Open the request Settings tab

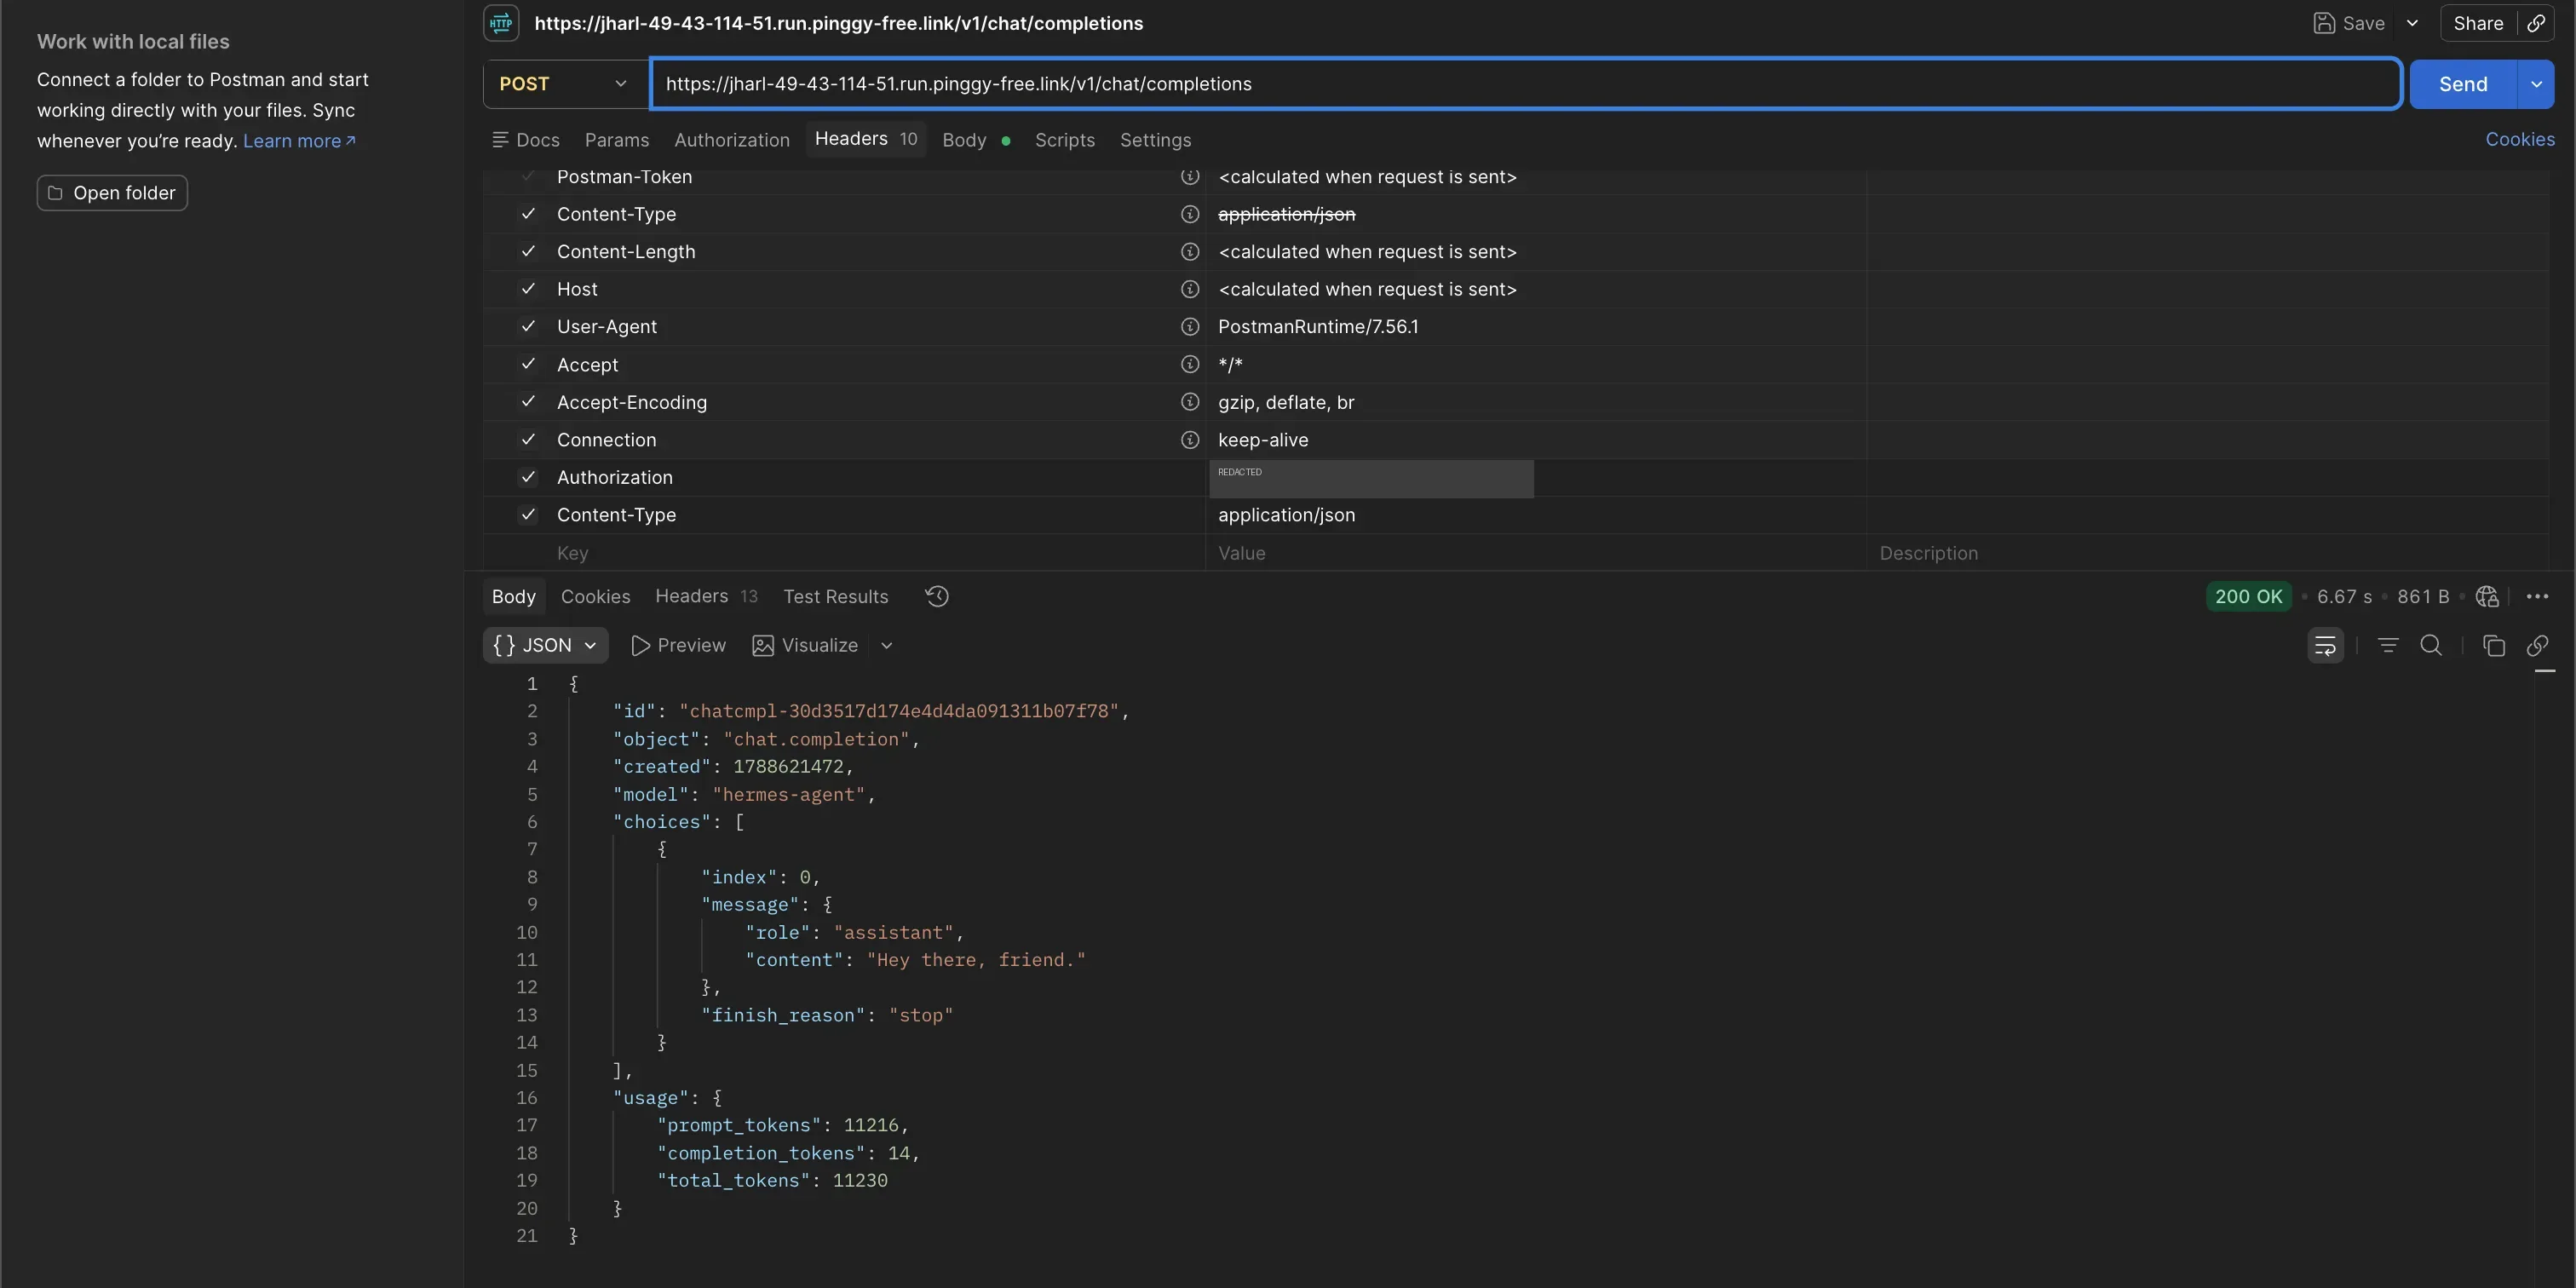[1155, 140]
